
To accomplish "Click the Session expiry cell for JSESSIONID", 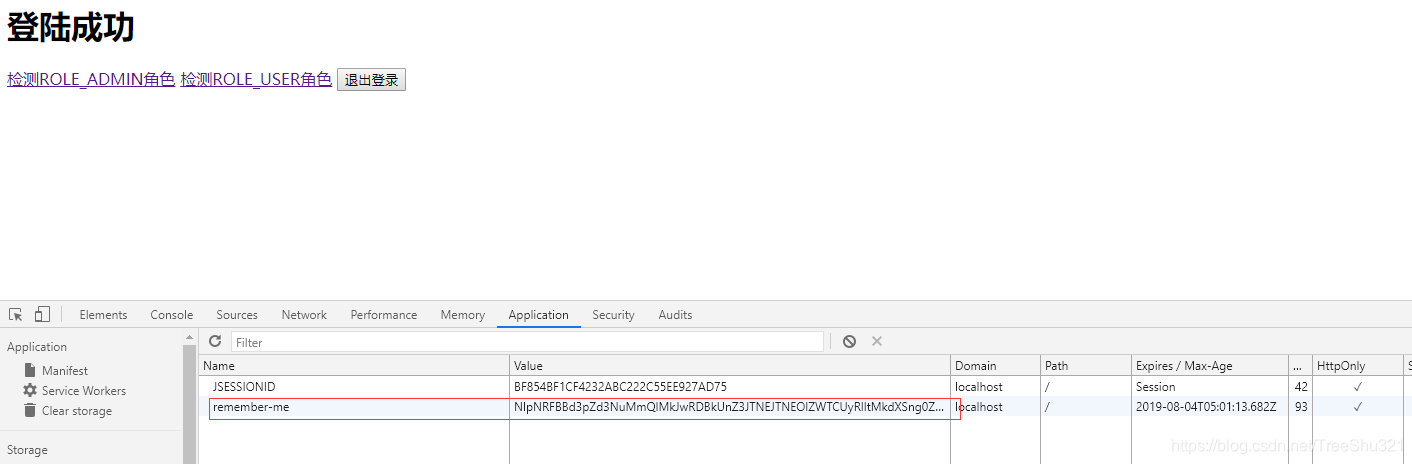I will tap(1210, 387).
